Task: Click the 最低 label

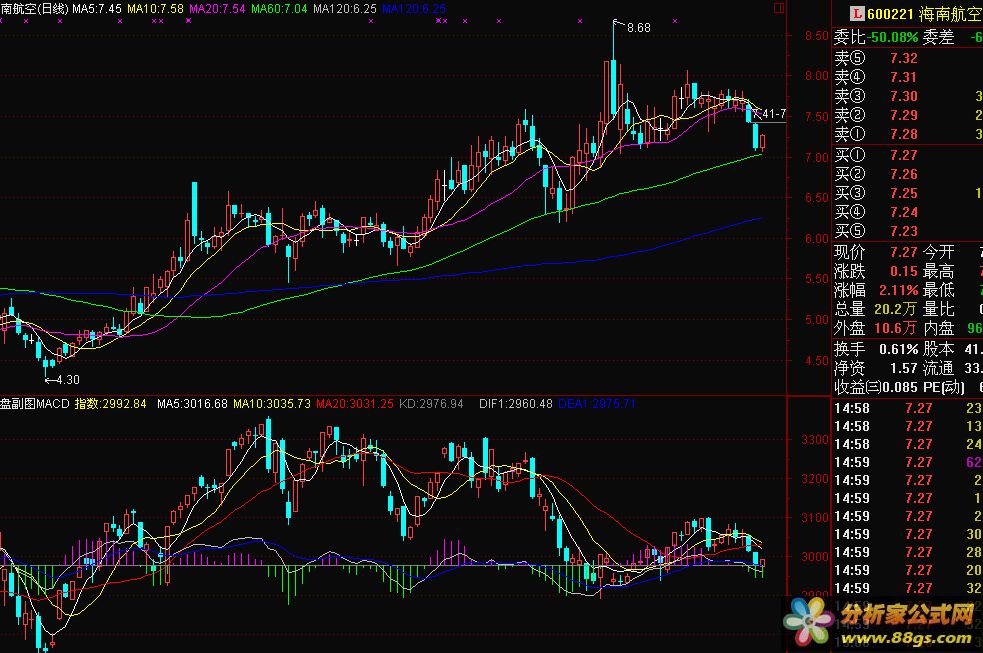Action: point(938,290)
